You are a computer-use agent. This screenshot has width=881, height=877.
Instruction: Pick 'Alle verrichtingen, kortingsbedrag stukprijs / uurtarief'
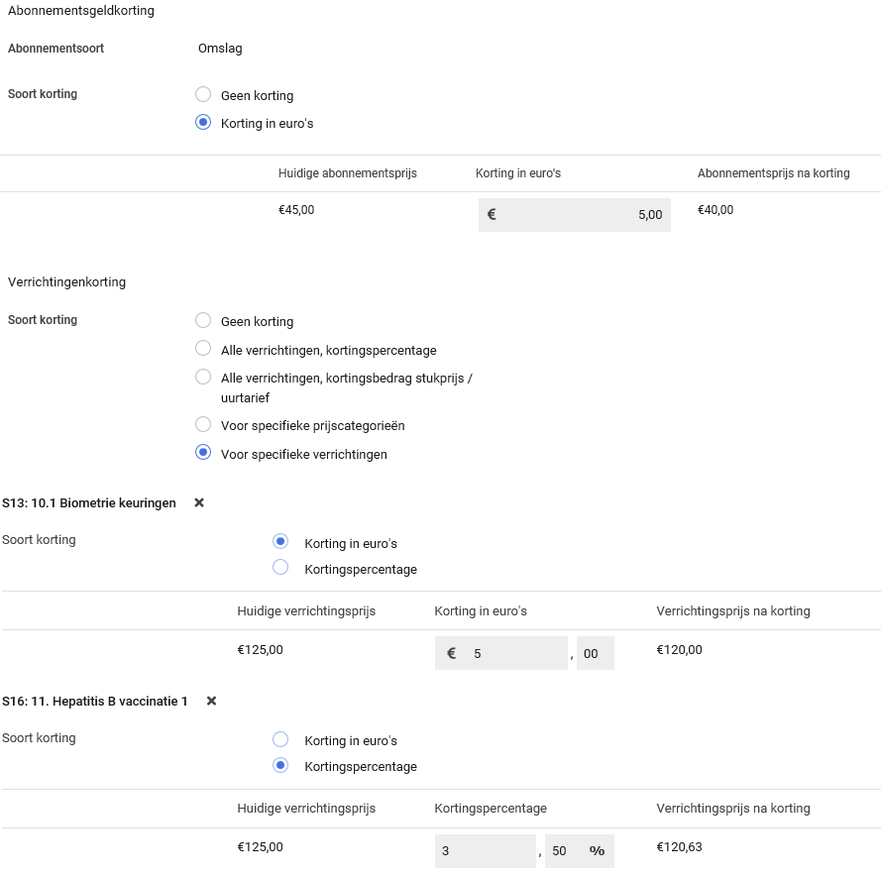[x=203, y=377]
